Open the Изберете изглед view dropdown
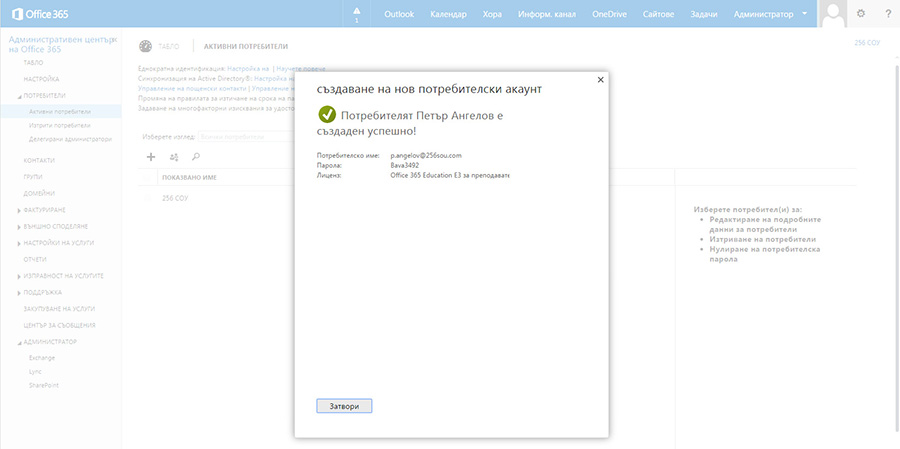 pos(246,137)
